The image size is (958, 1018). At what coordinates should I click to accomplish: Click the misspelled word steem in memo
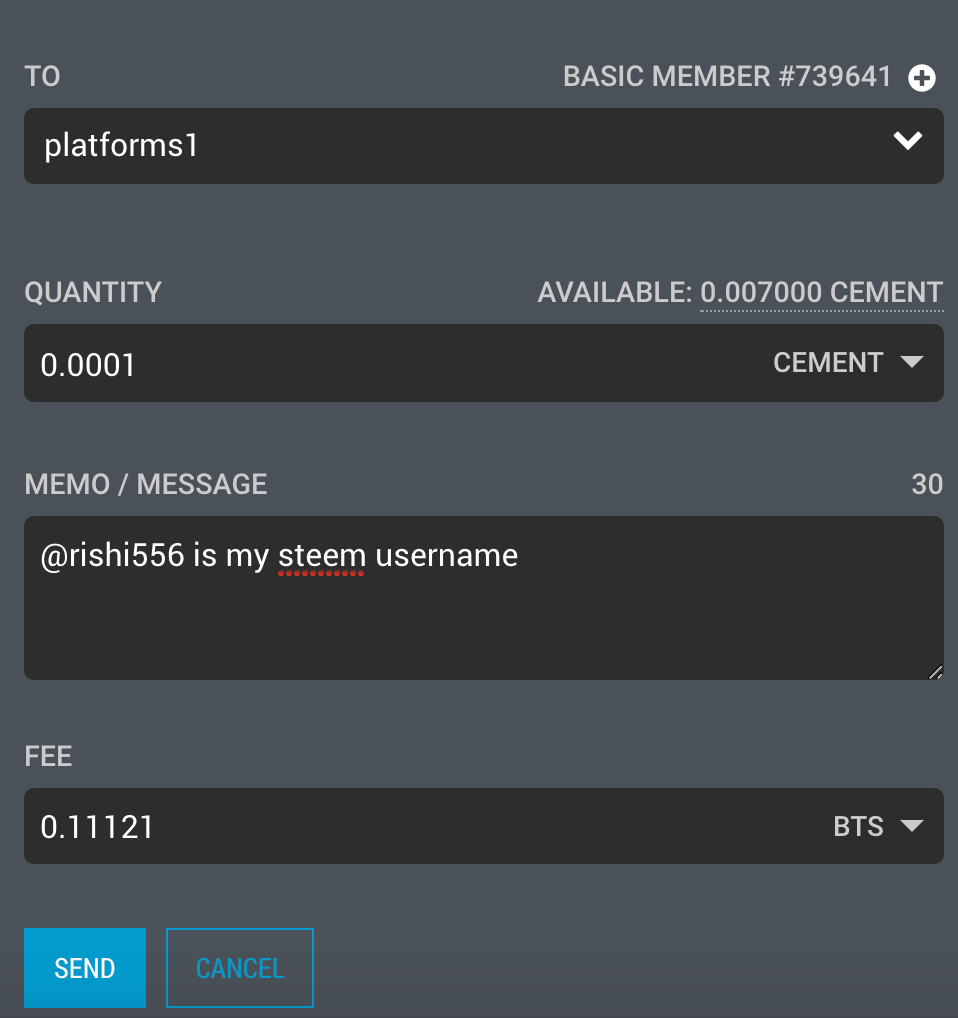(x=322, y=556)
